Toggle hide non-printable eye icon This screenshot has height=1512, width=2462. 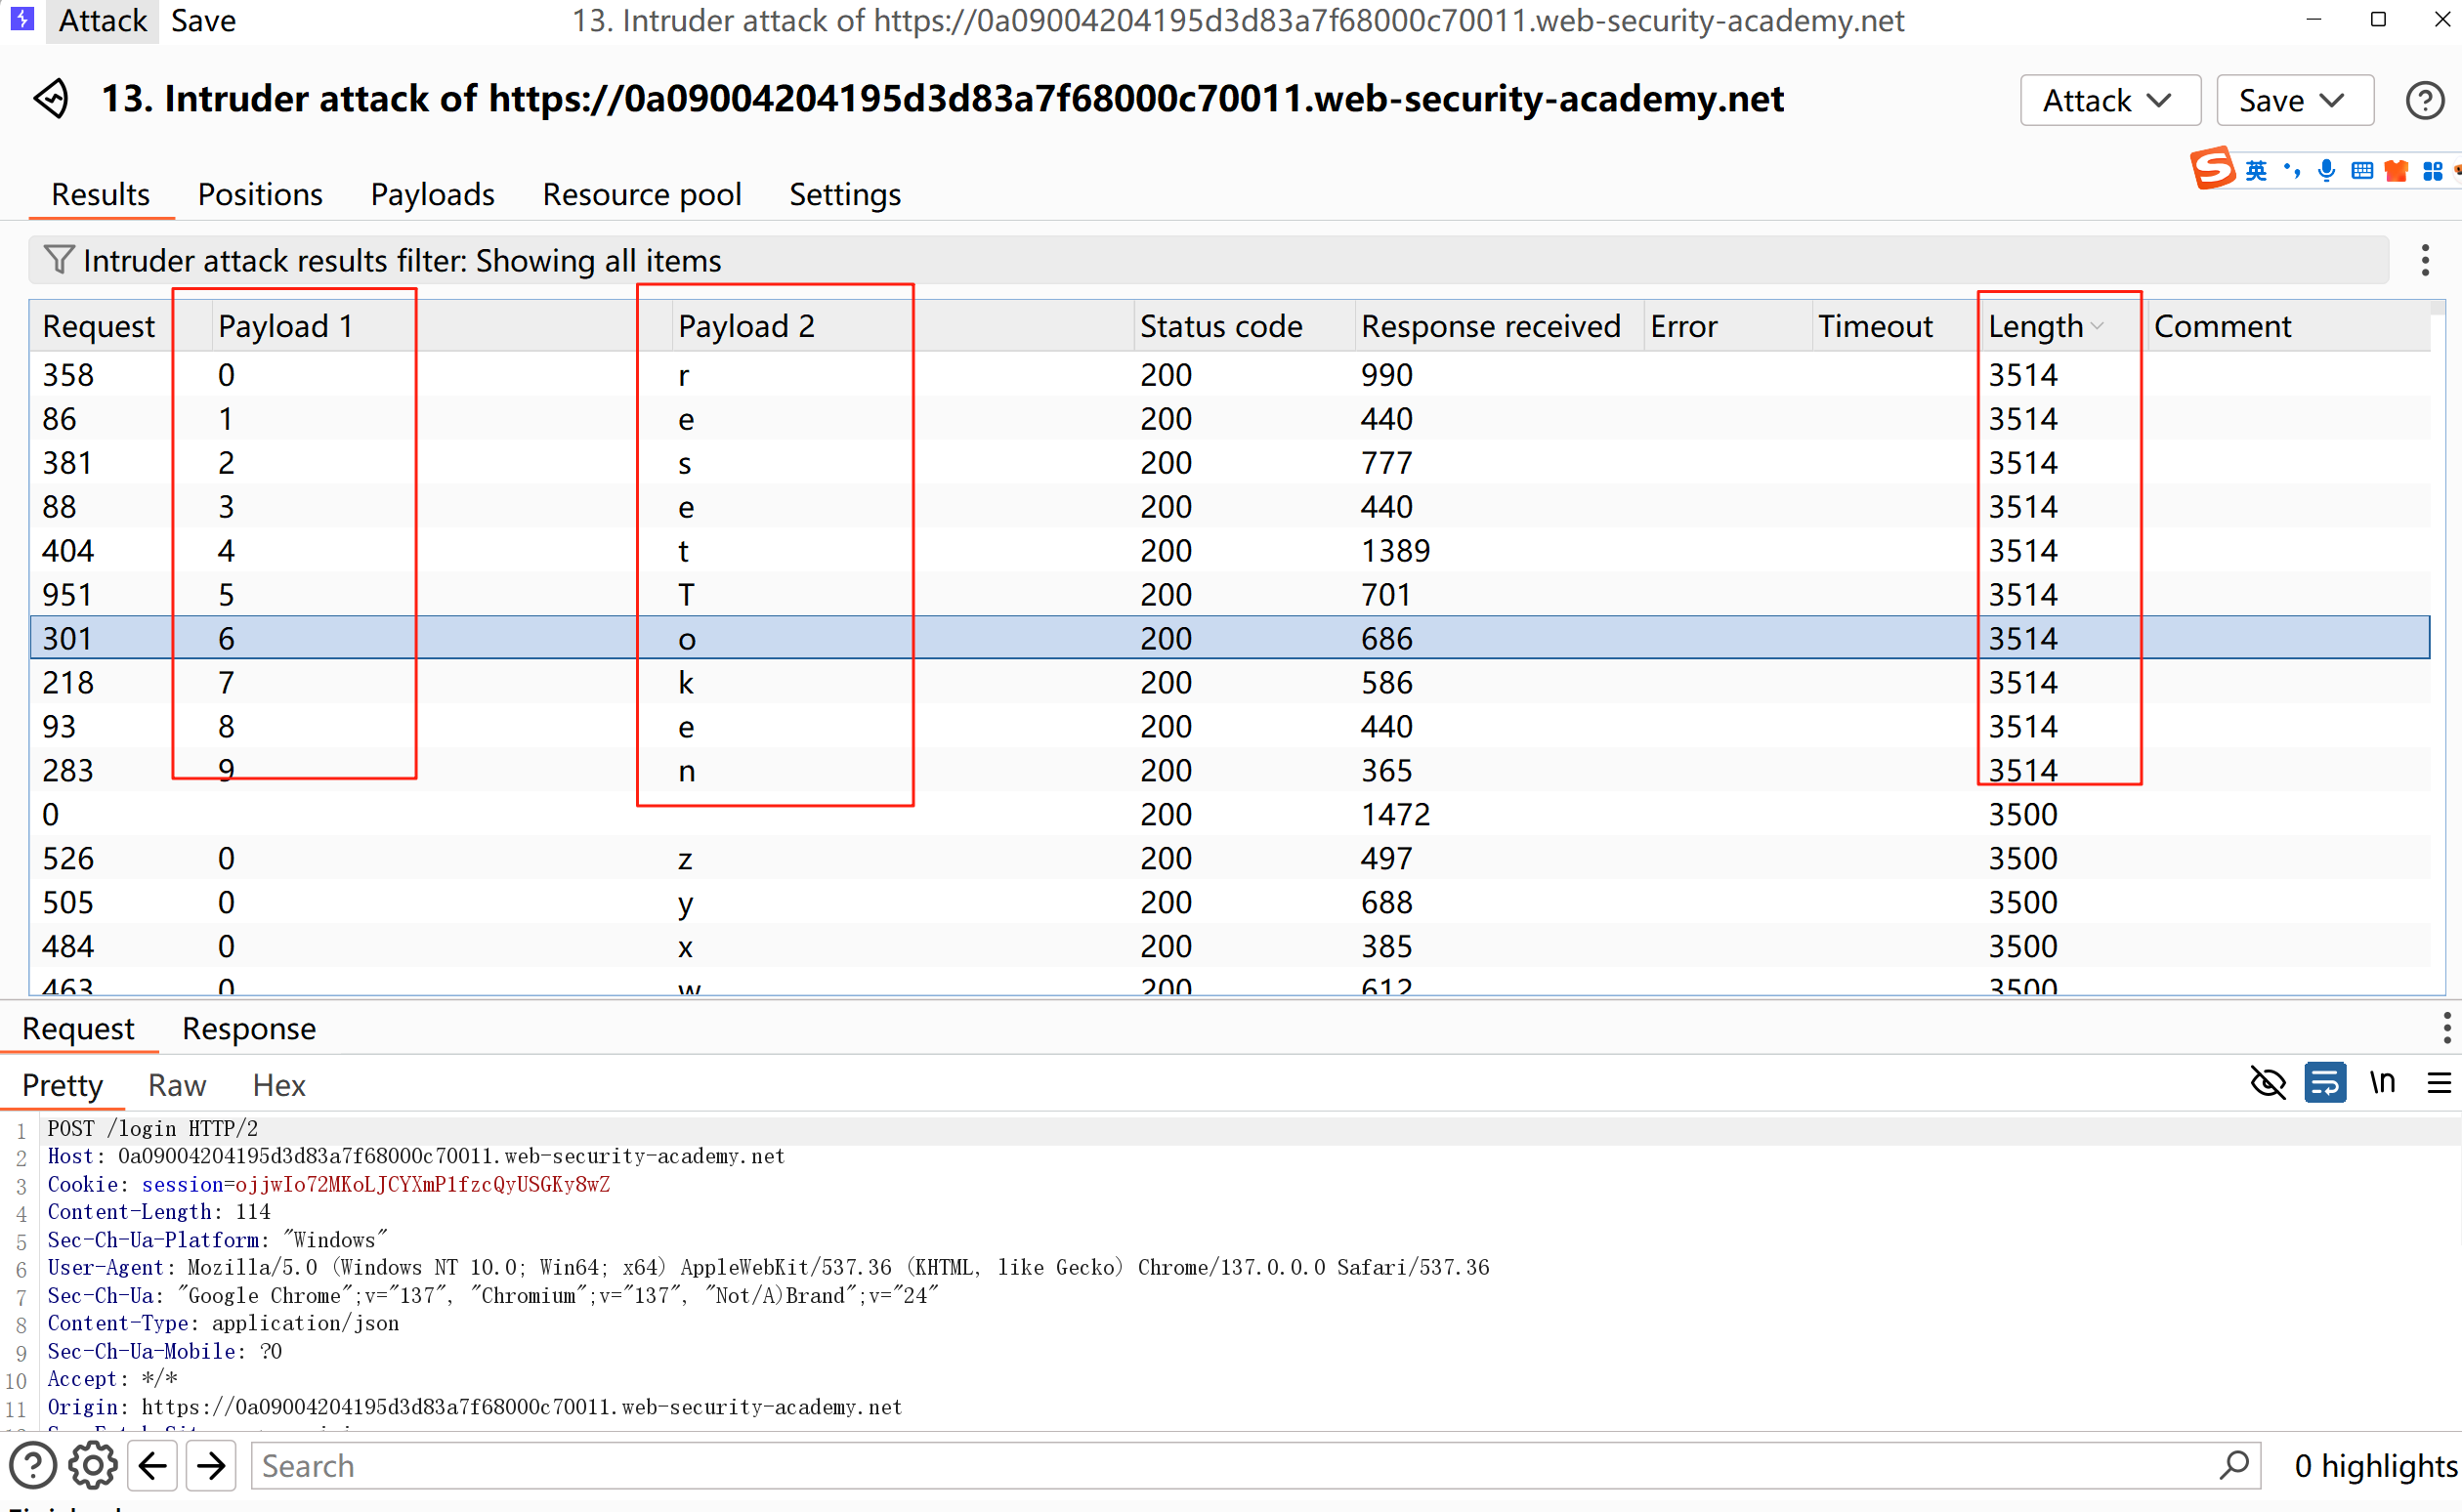tap(2267, 1083)
